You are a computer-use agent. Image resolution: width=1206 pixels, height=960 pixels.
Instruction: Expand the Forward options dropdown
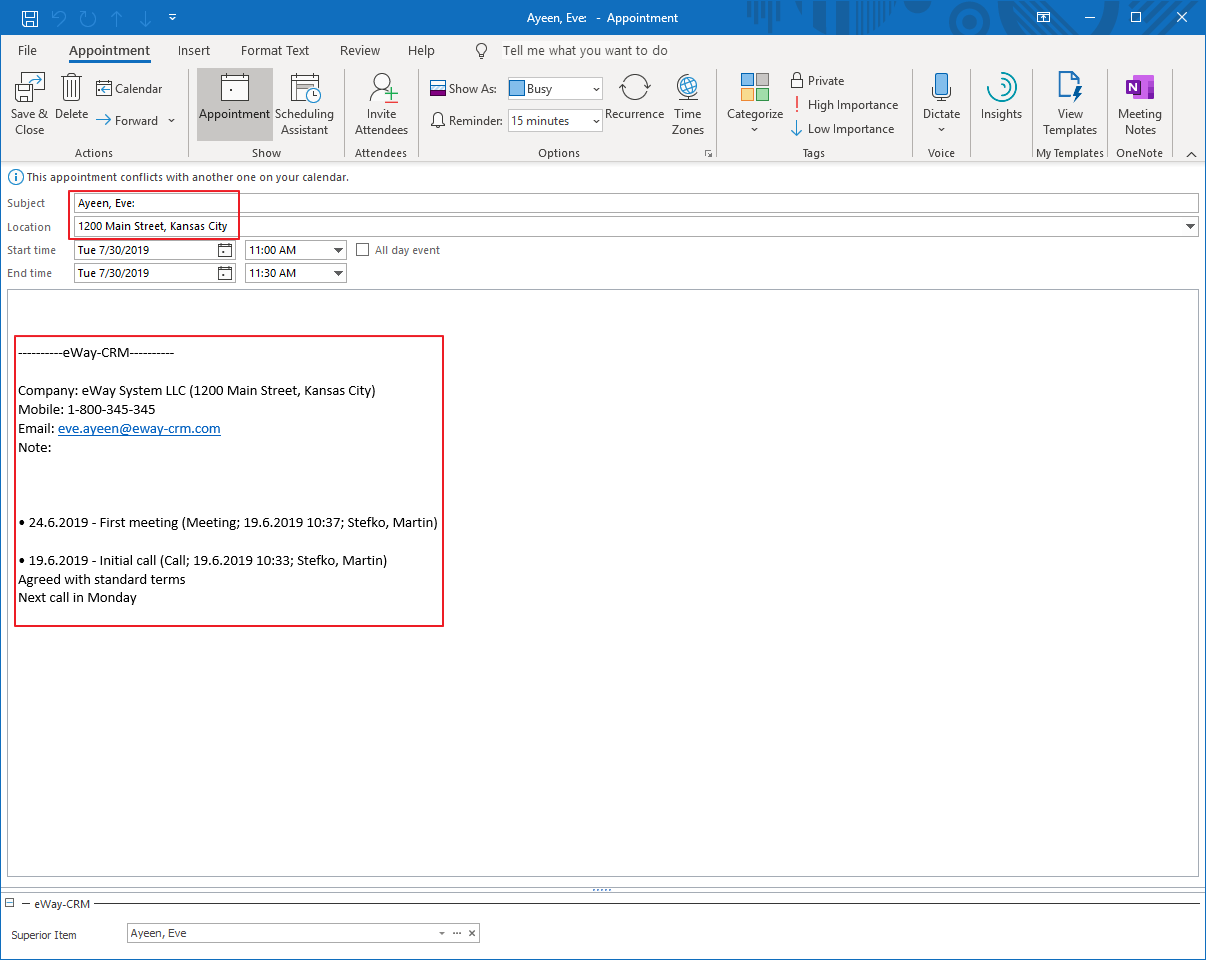[x=171, y=120]
